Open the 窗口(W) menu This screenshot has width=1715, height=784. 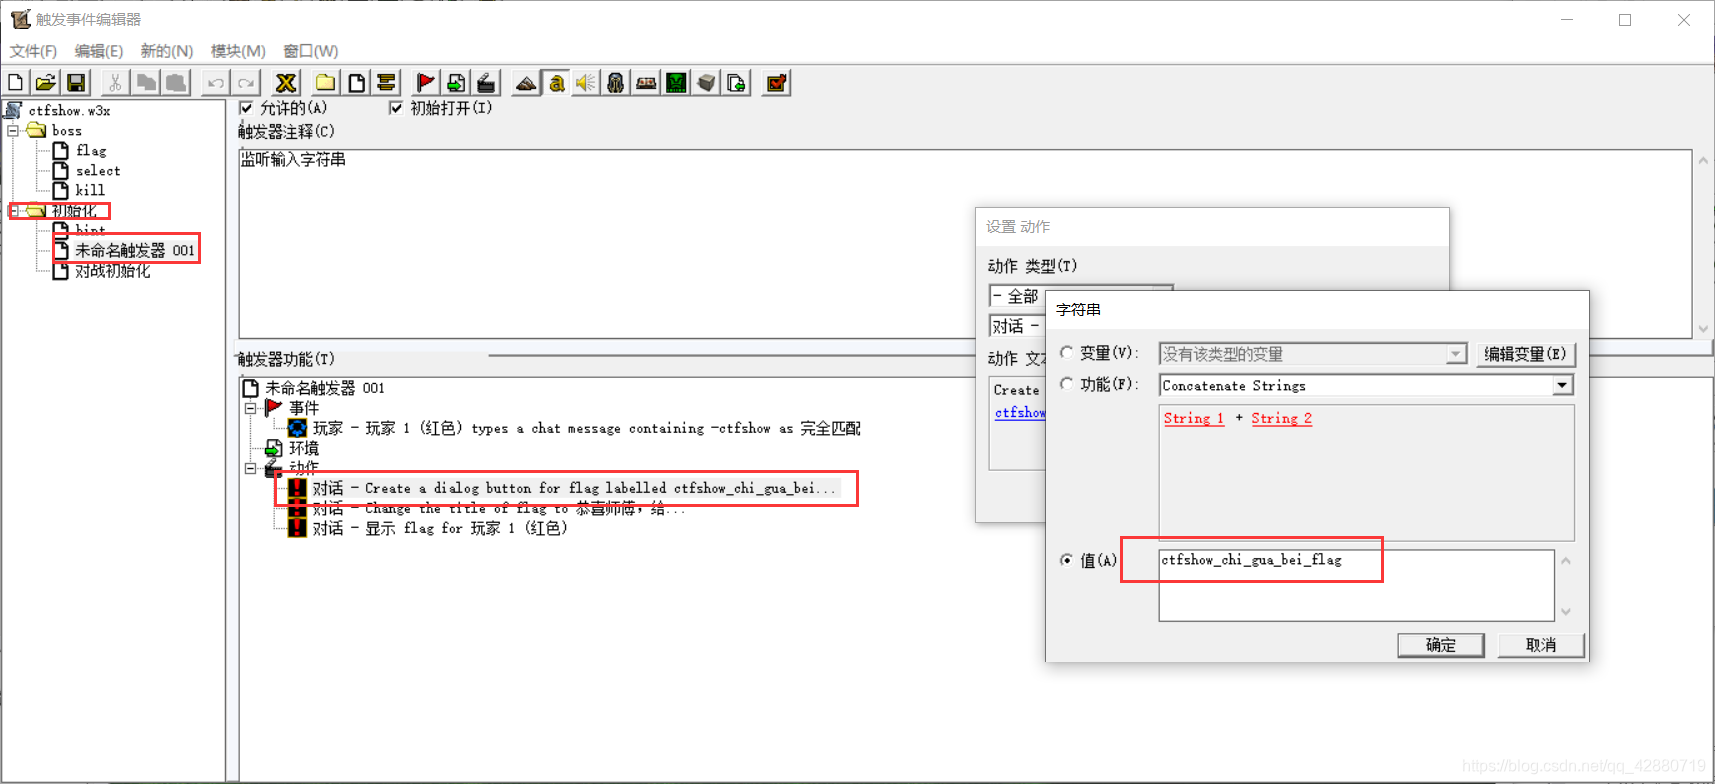click(310, 51)
